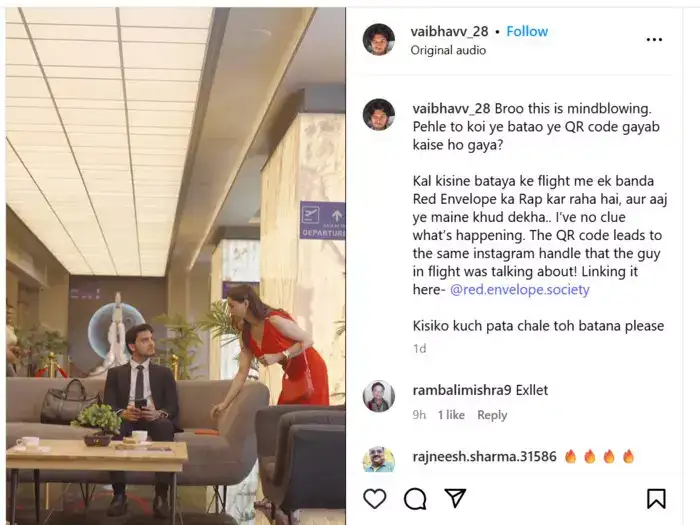The width and height of the screenshot is (700, 525).
Task: View rambalimishra9's profile picture
Action: 379,396
